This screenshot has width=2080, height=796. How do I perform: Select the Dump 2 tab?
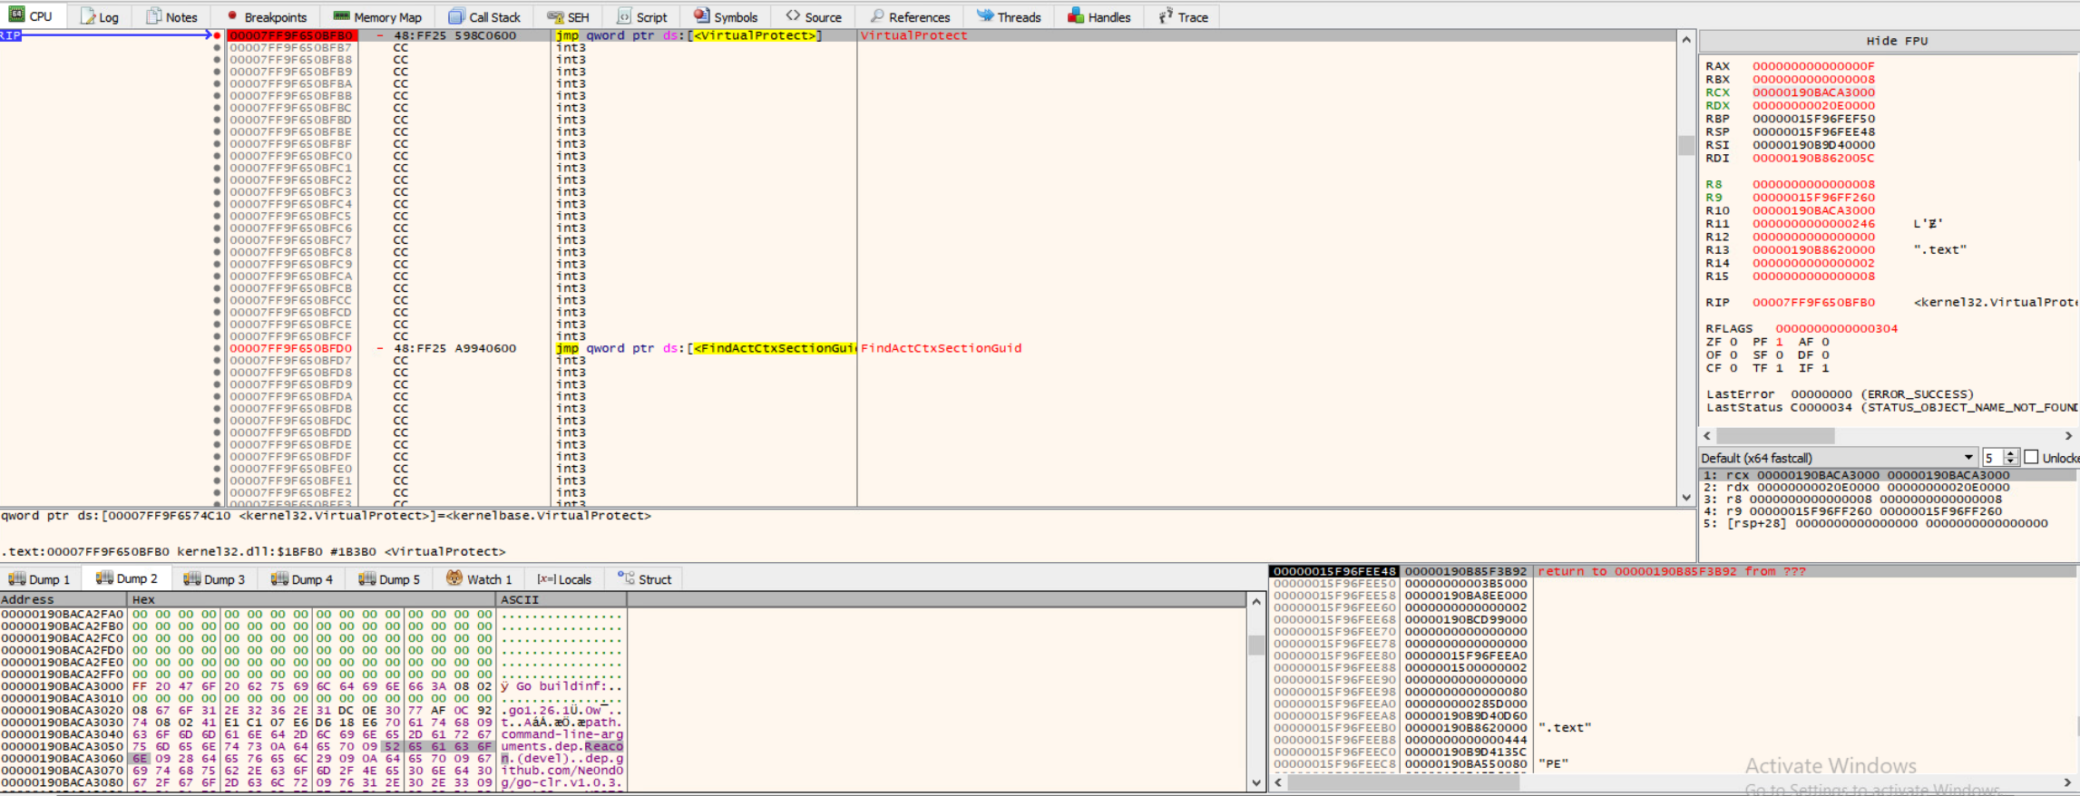coord(127,579)
